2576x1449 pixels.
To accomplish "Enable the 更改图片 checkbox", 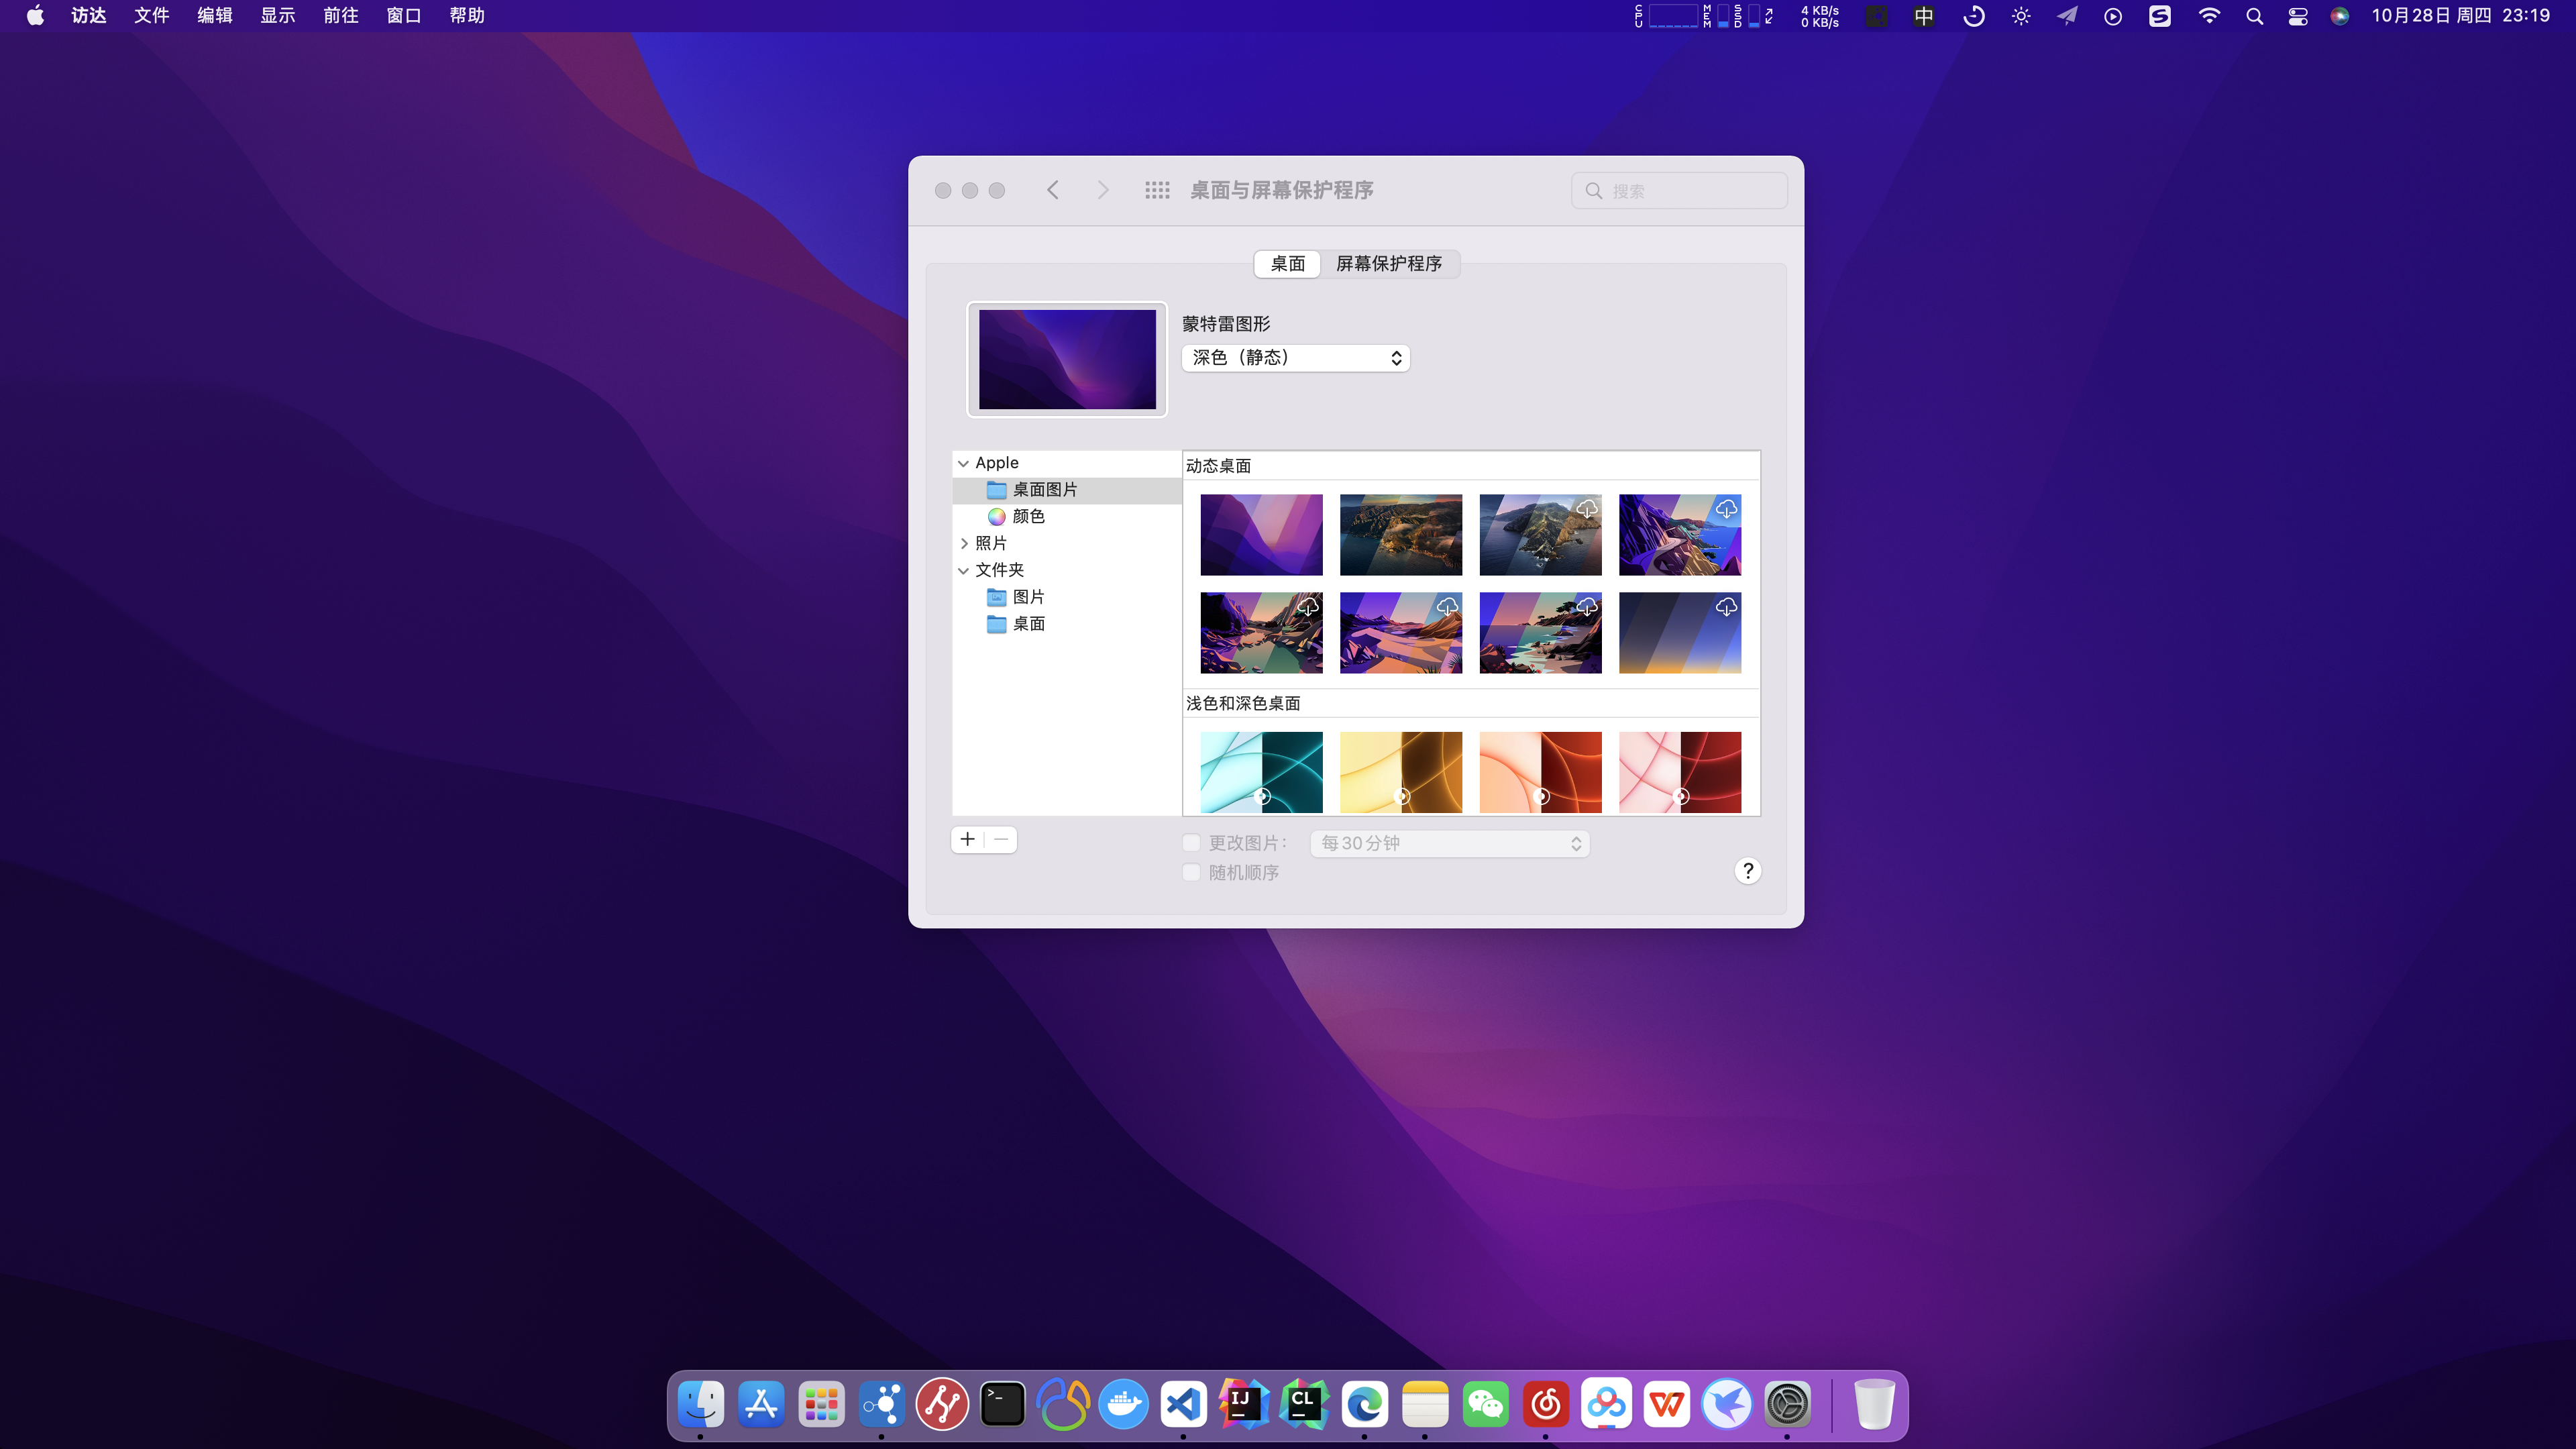I will pyautogui.click(x=1191, y=843).
